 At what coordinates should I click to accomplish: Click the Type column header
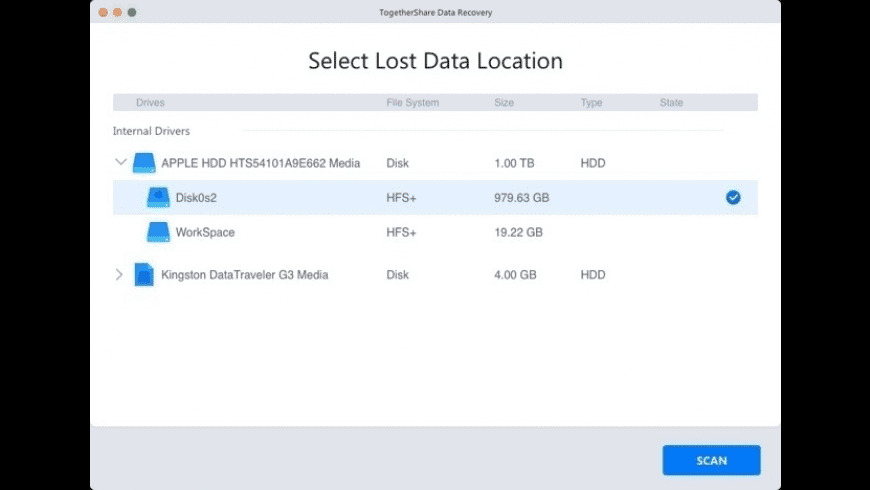591,103
